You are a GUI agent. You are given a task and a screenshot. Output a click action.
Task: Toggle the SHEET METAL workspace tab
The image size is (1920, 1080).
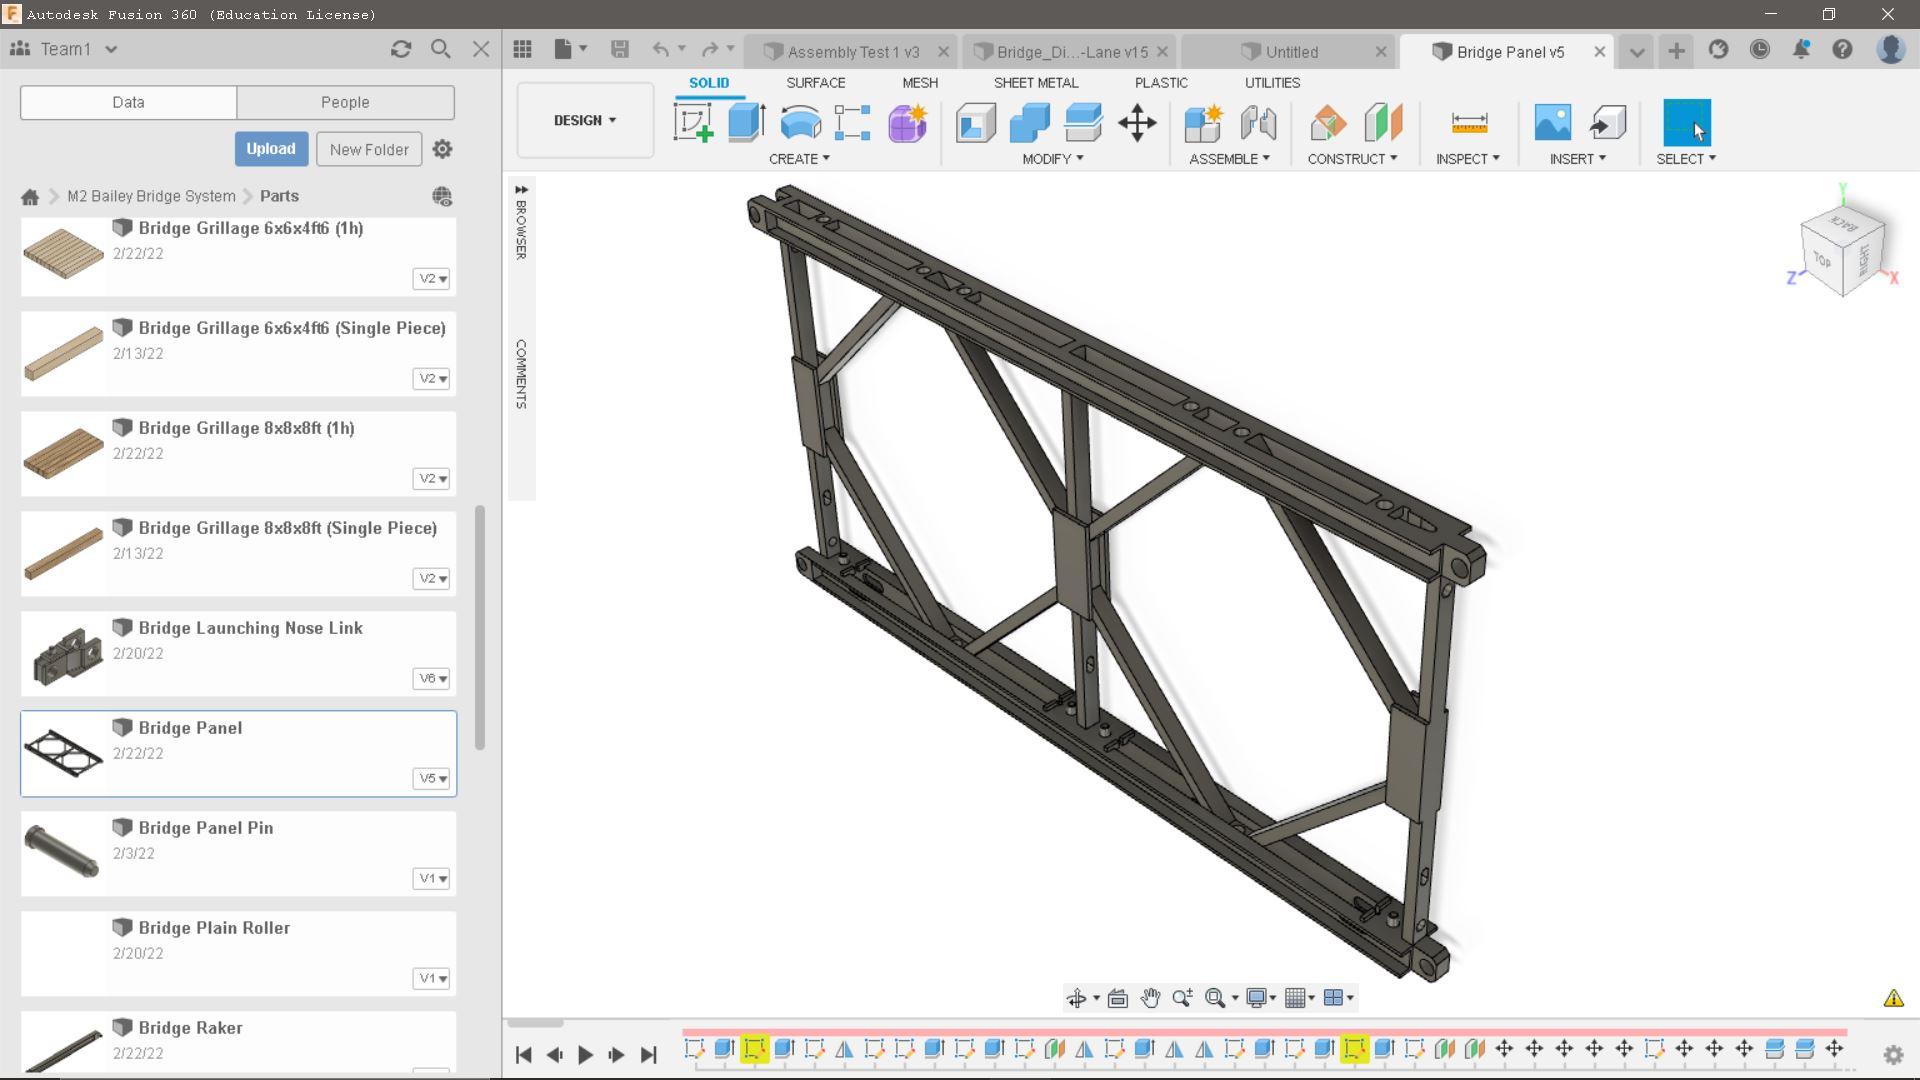[1036, 83]
